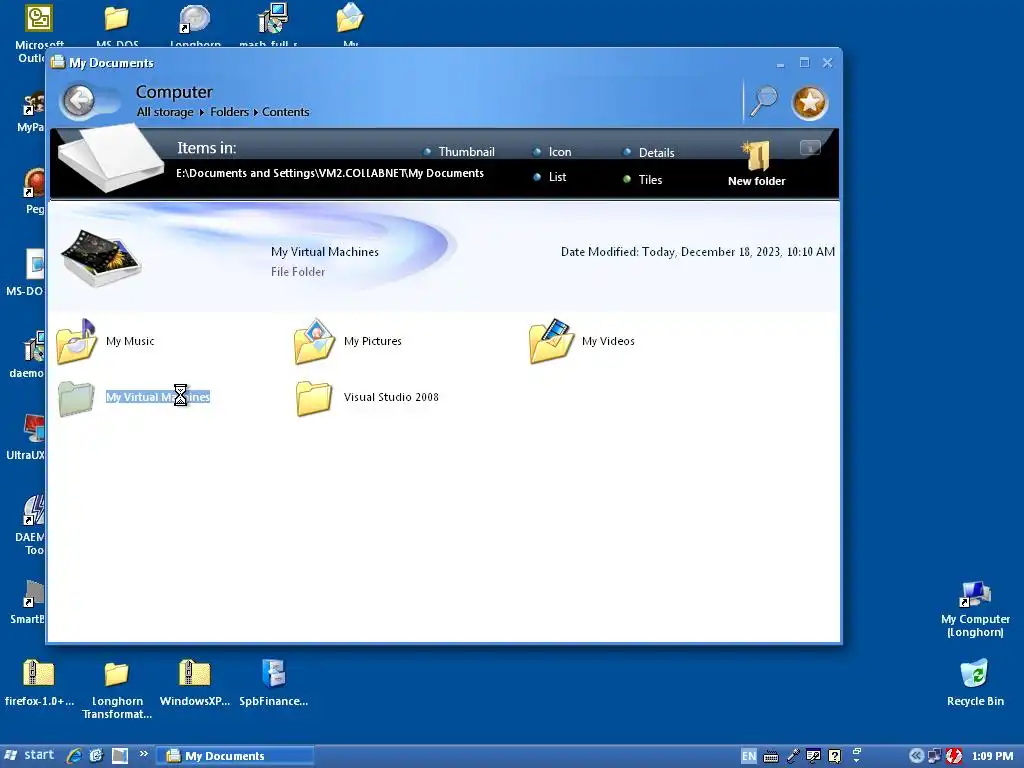Create a New folder with the folder icon
This screenshot has height=768, width=1024.
click(x=756, y=164)
